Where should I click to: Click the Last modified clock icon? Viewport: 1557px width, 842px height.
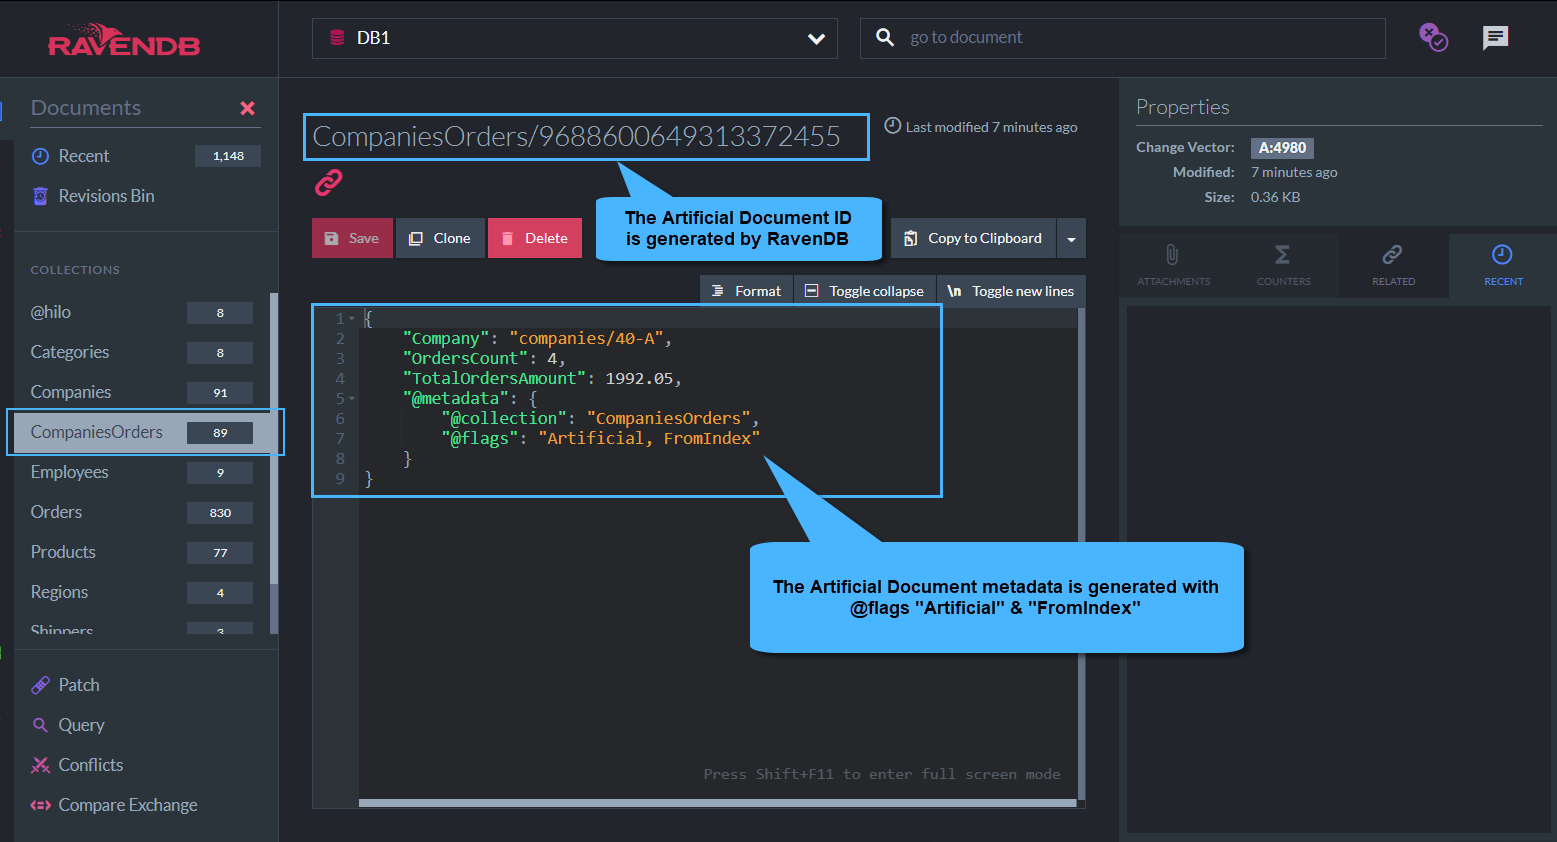(893, 126)
